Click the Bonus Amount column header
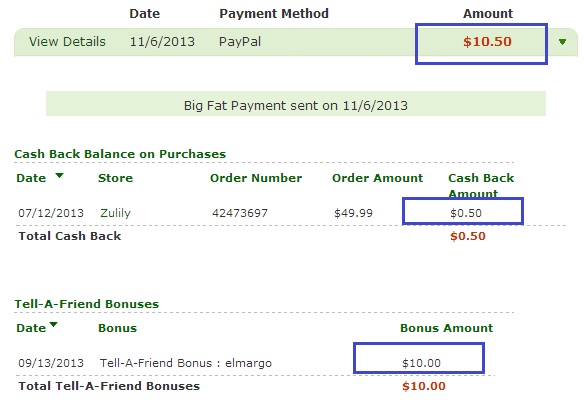Viewport: 584px width, 412px height. click(x=446, y=328)
